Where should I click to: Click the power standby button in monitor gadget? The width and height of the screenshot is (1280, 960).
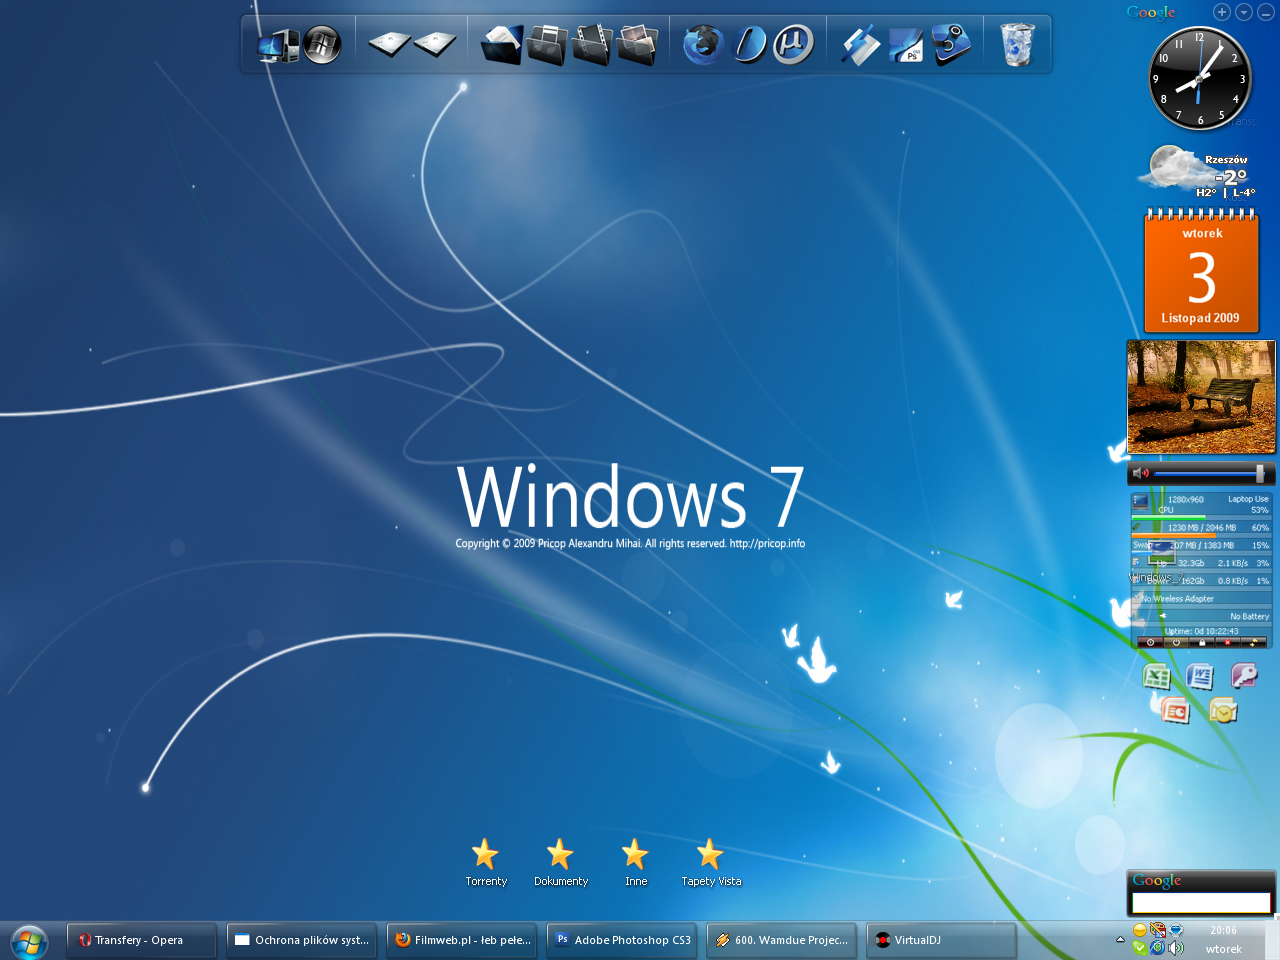point(1176,642)
